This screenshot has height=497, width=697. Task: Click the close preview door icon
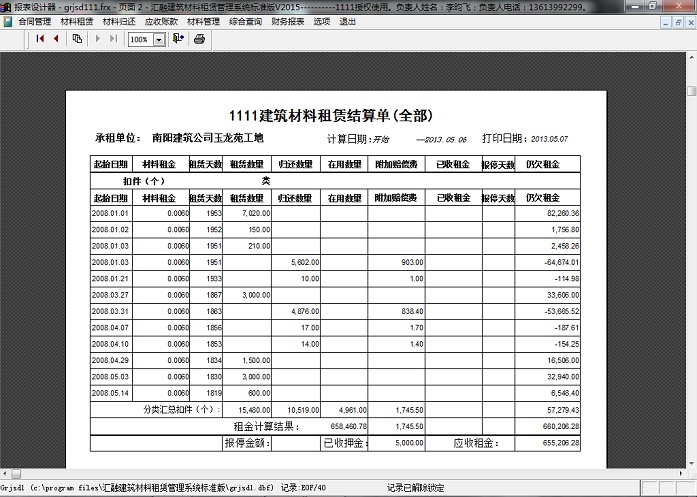pyautogui.click(x=179, y=39)
